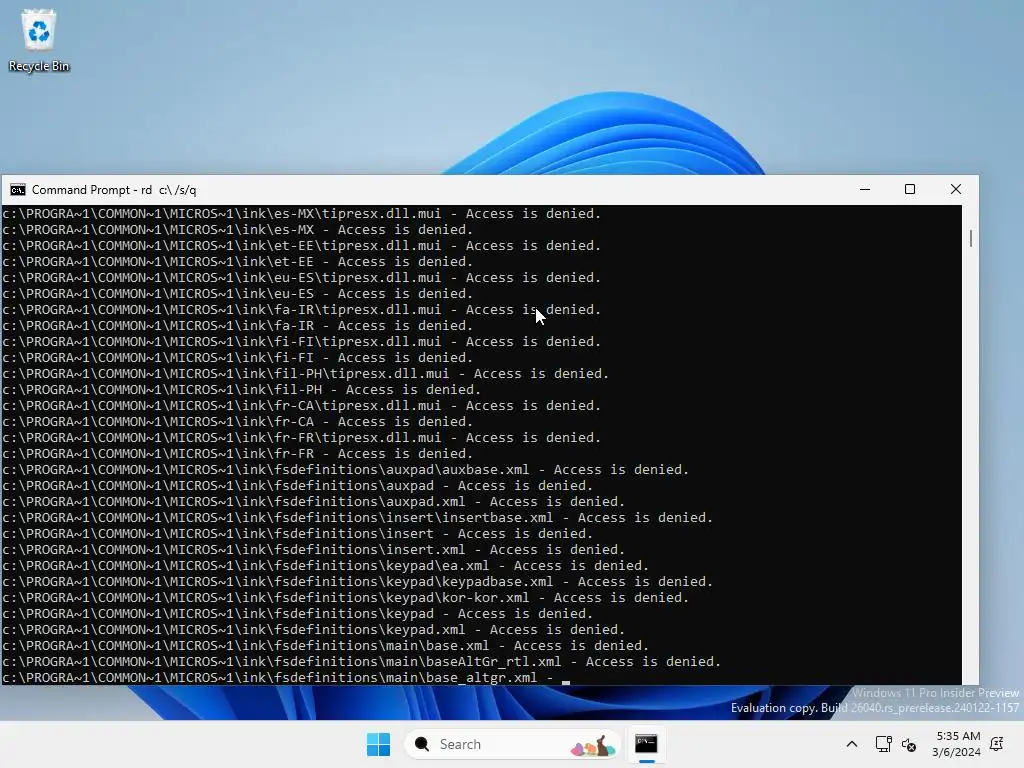Click the eu-ES\tipresx.dll.mui line
The image size is (1024, 768).
click(301, 278)
